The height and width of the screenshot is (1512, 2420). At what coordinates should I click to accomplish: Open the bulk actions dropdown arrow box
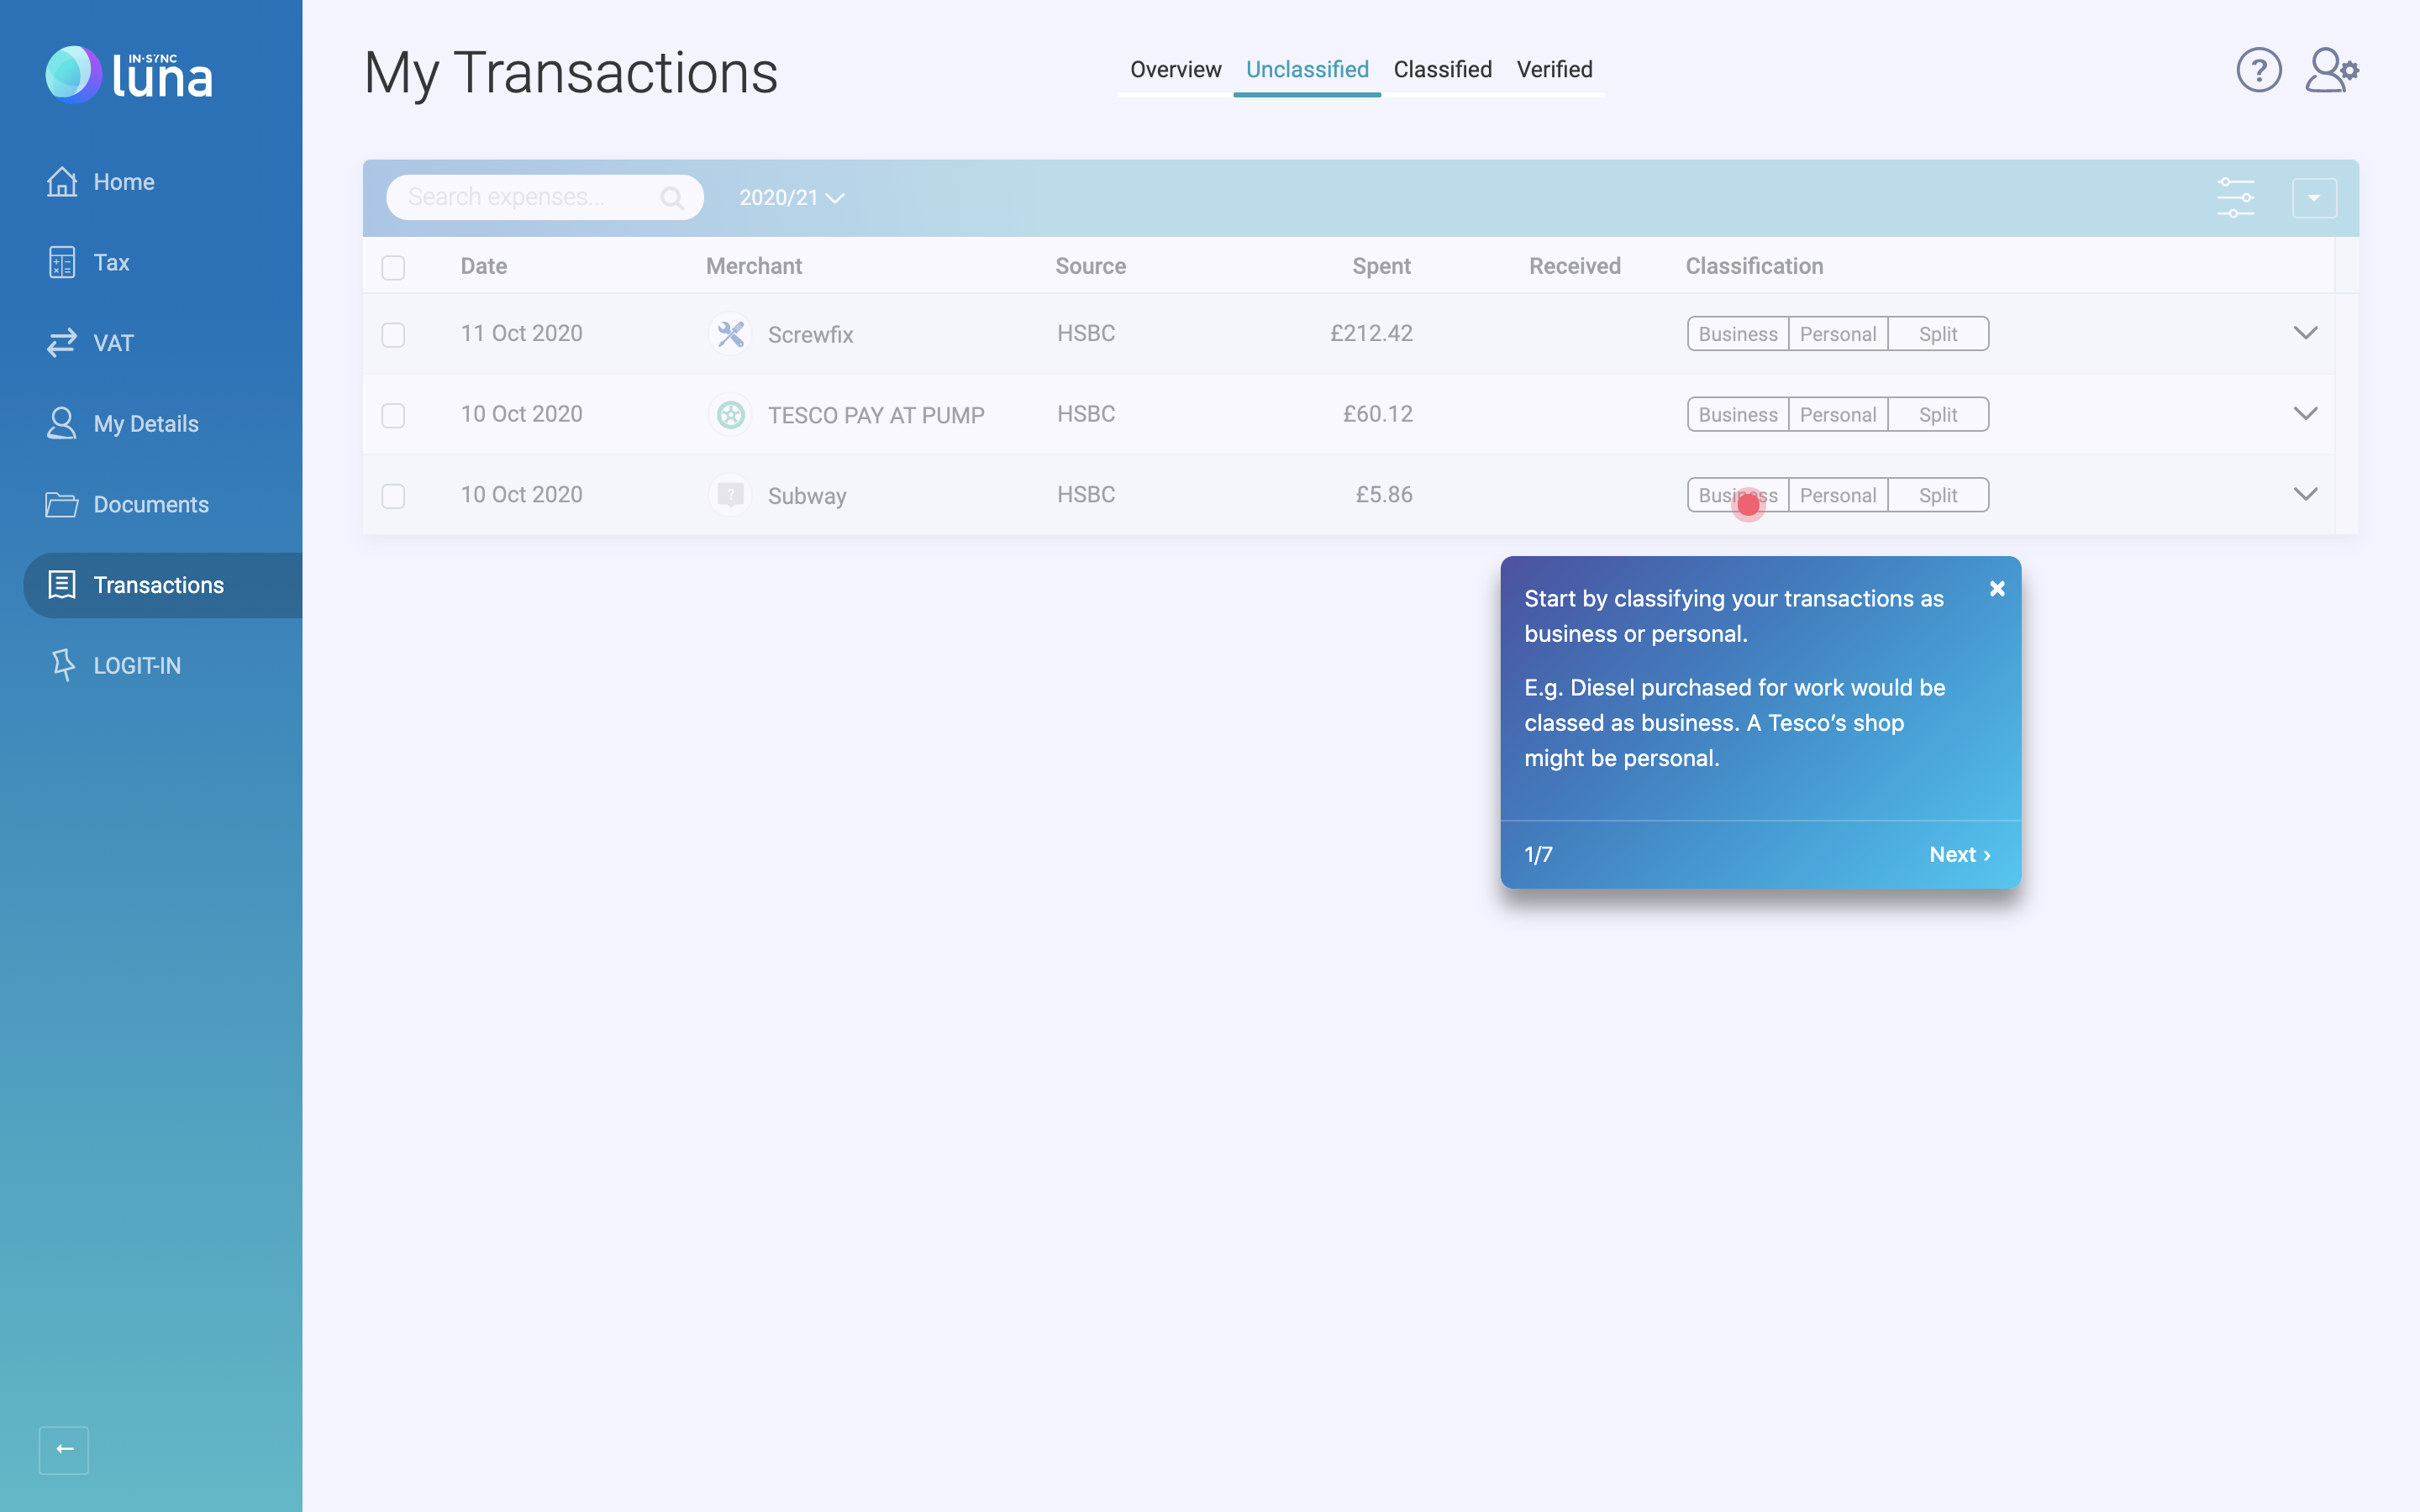[2314, 198]
